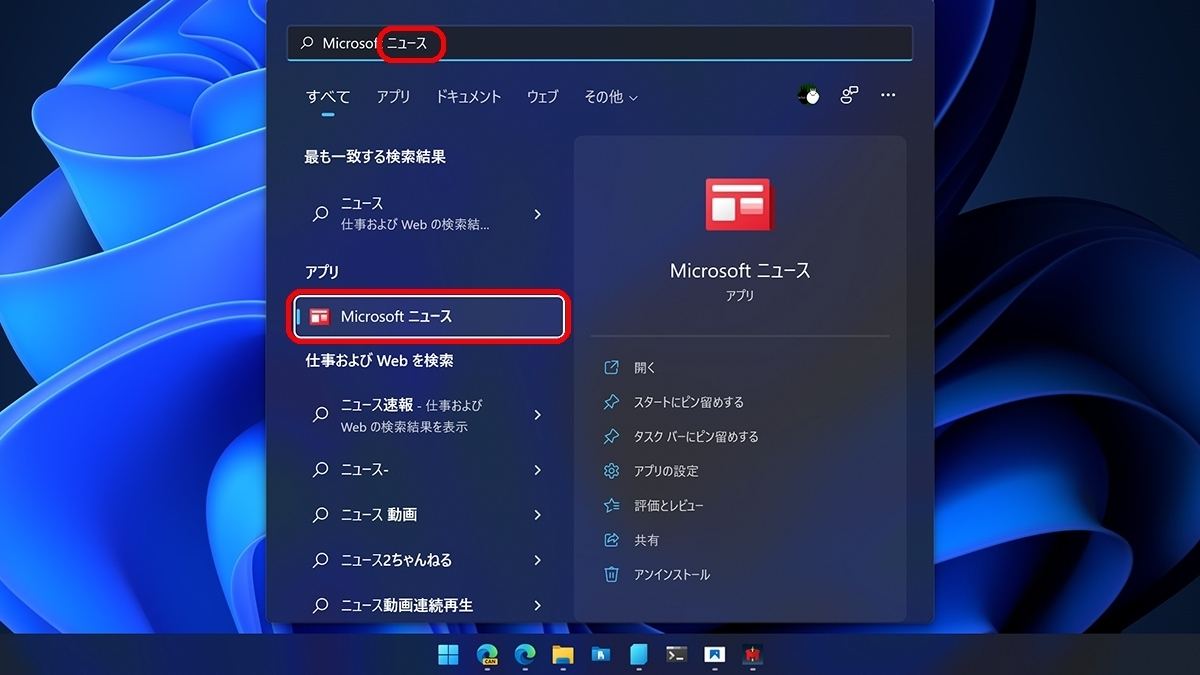
Task: Click the magnifier icon beside ニュース2ちゃんねる
Action: 320,560
